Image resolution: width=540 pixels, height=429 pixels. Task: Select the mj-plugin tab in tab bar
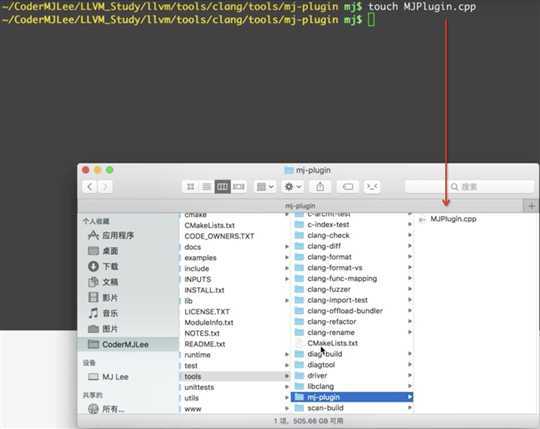click(x=300, y=206)
